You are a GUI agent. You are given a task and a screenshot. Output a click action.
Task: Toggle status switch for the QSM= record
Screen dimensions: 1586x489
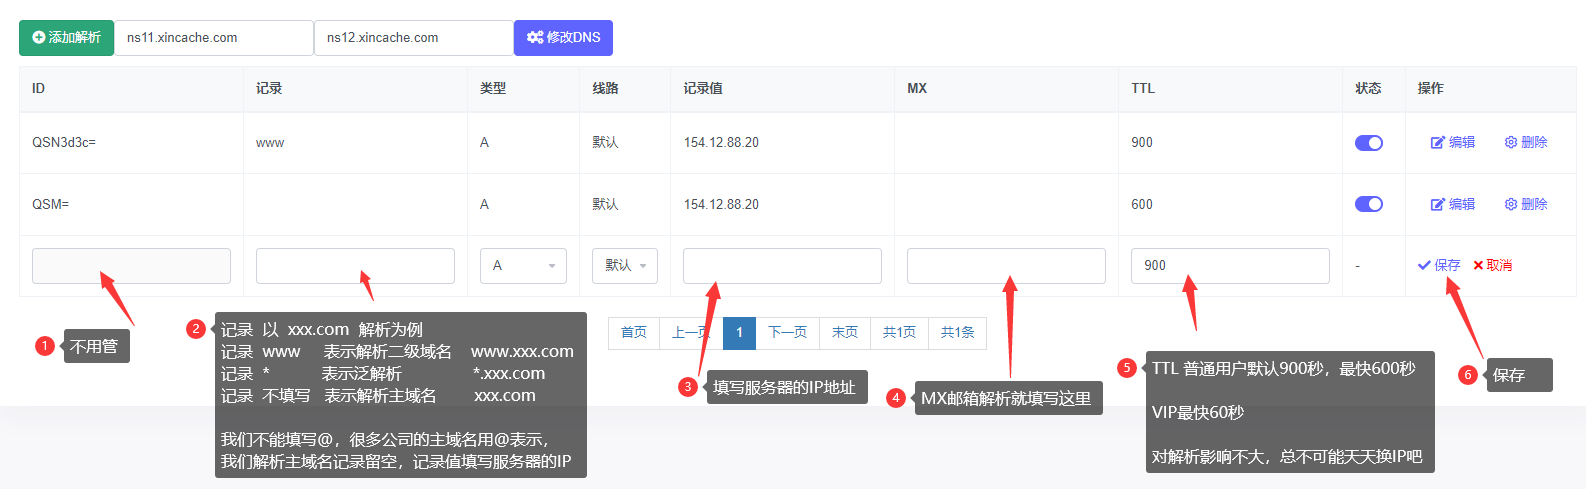click(x=1369, y=204)
